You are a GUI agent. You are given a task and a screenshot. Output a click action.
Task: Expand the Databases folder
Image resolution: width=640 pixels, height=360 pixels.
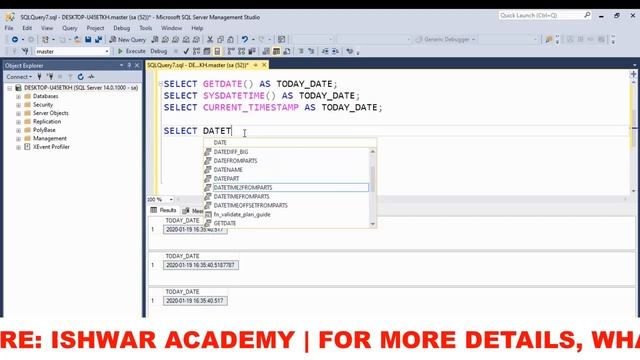tap(18, 96)
